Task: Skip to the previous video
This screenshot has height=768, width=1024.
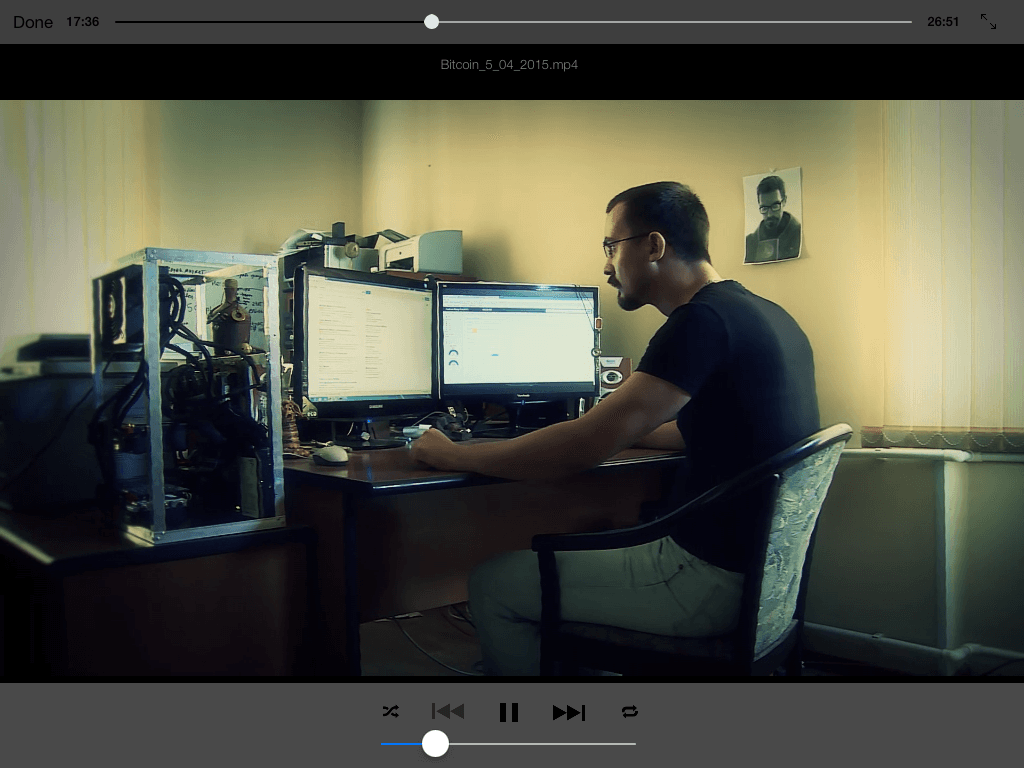Action: pyautogui.click(x=448, y=712)
